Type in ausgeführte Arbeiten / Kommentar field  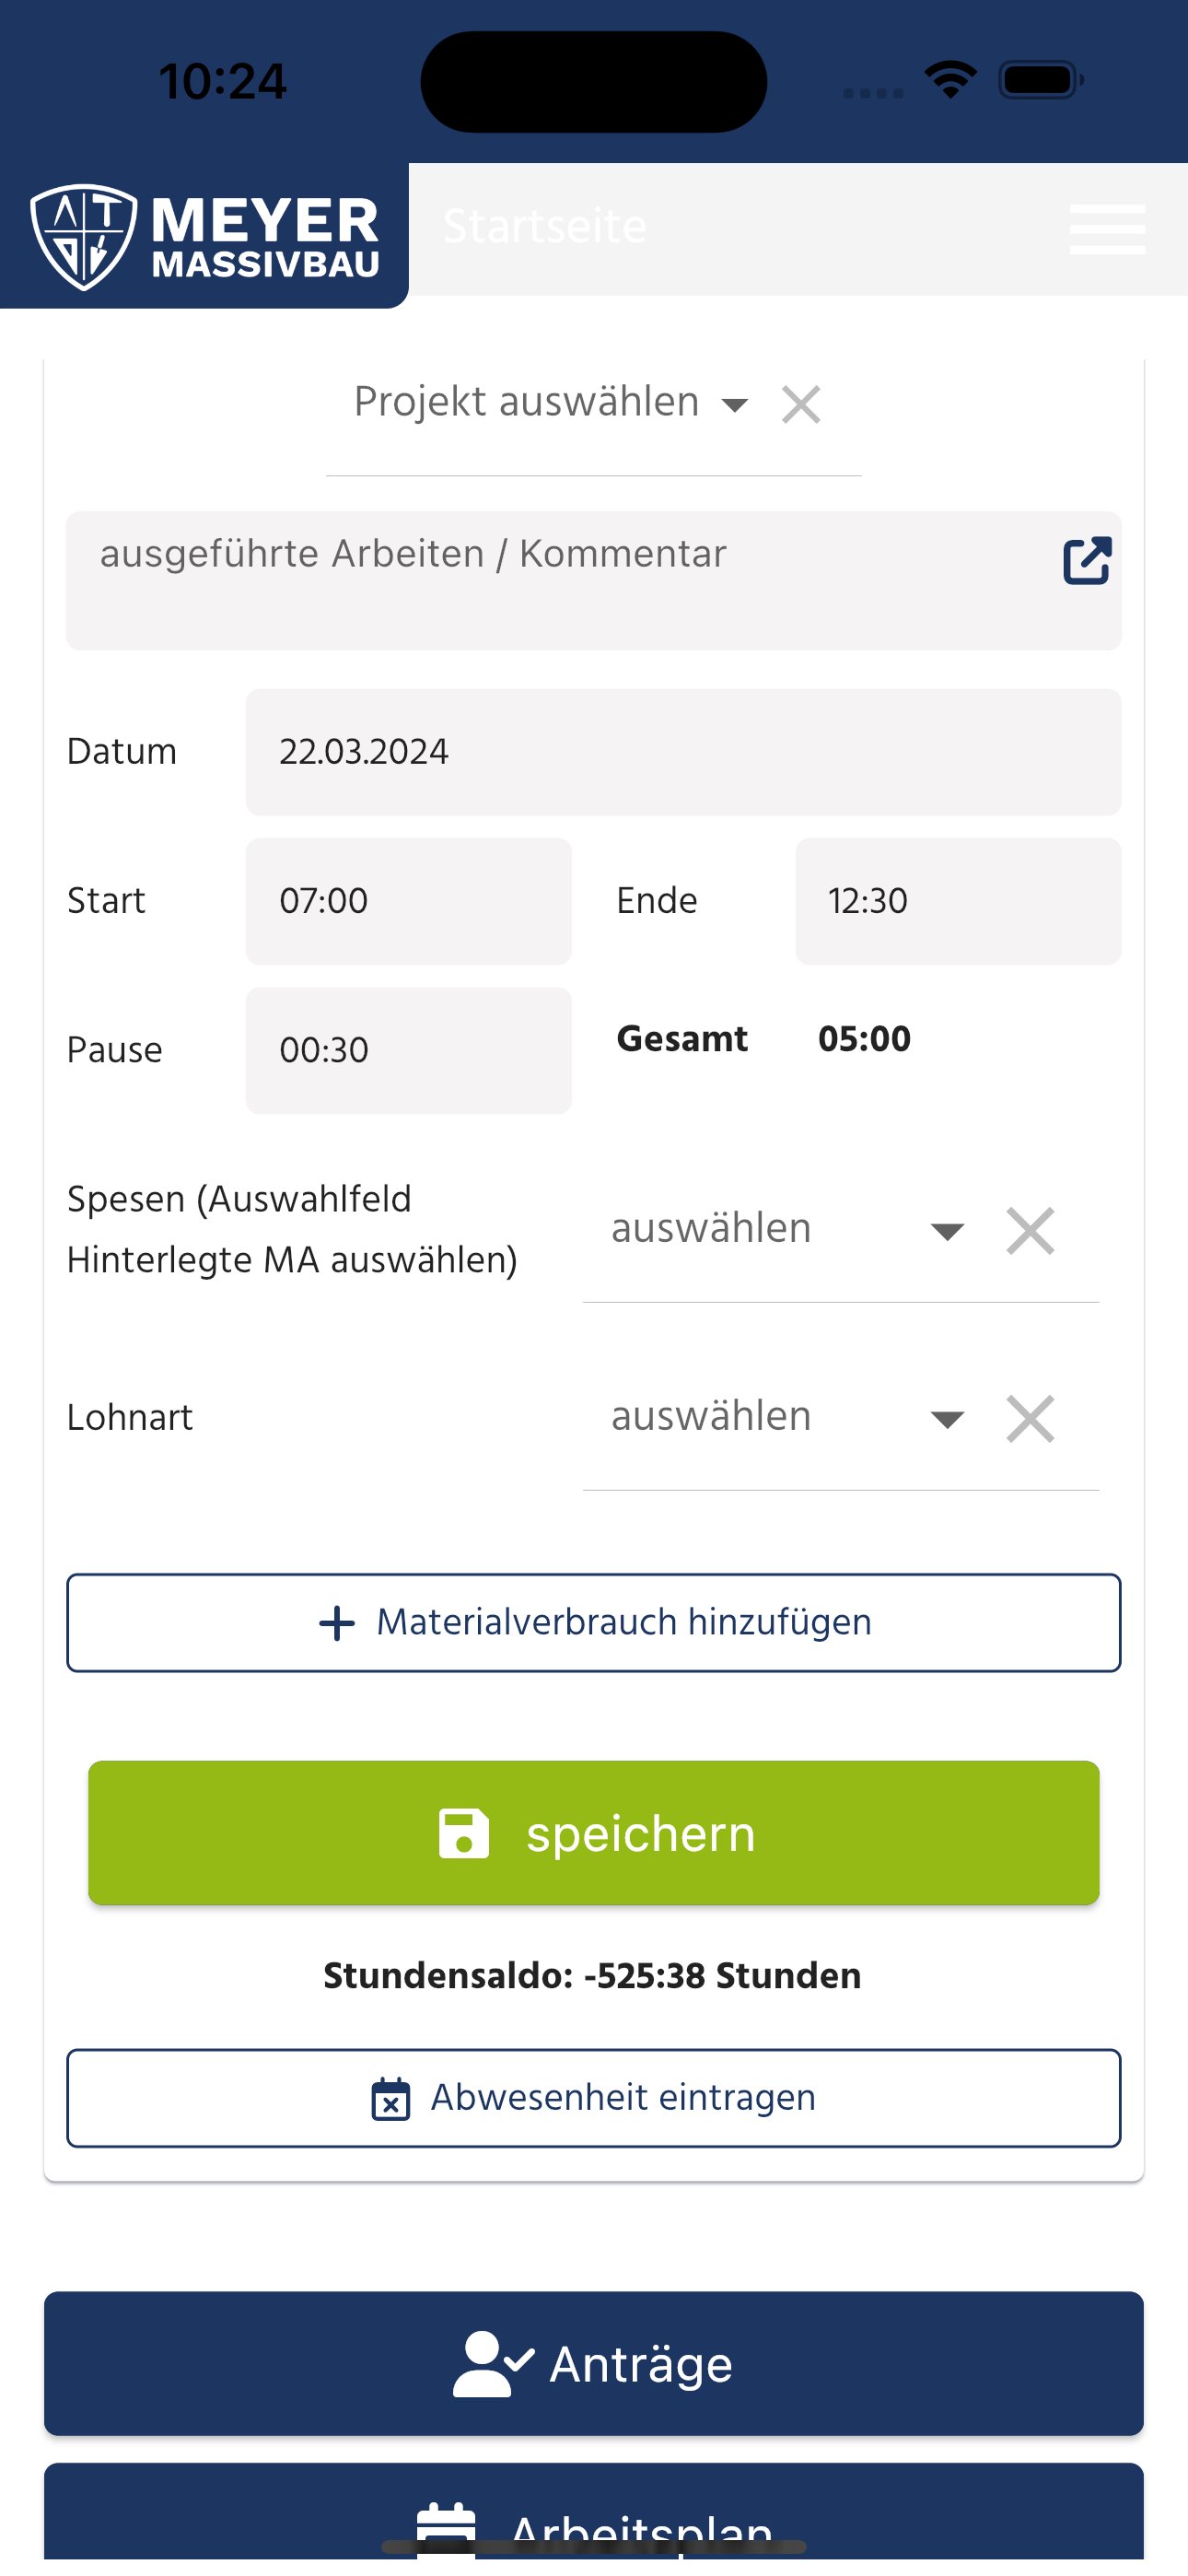(560, 580)
